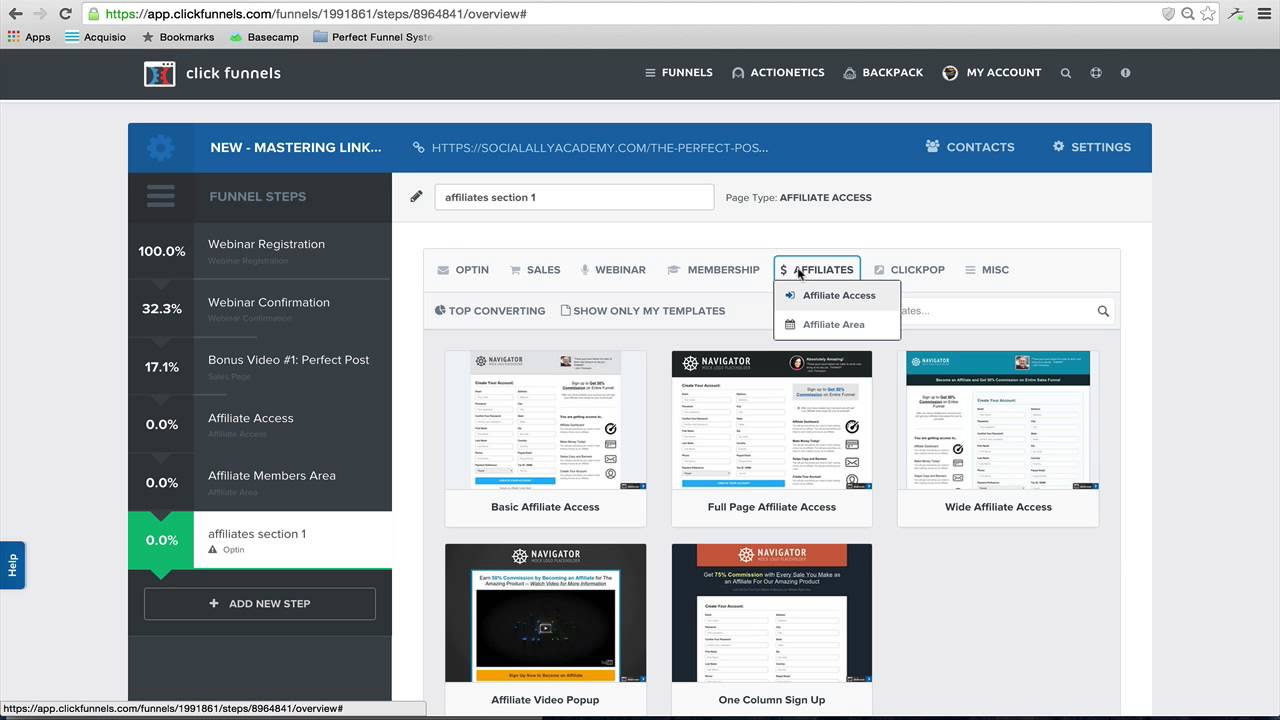Open the Bookmarks folder star
The image size is (1280, 720).
(x=178, y=37)
